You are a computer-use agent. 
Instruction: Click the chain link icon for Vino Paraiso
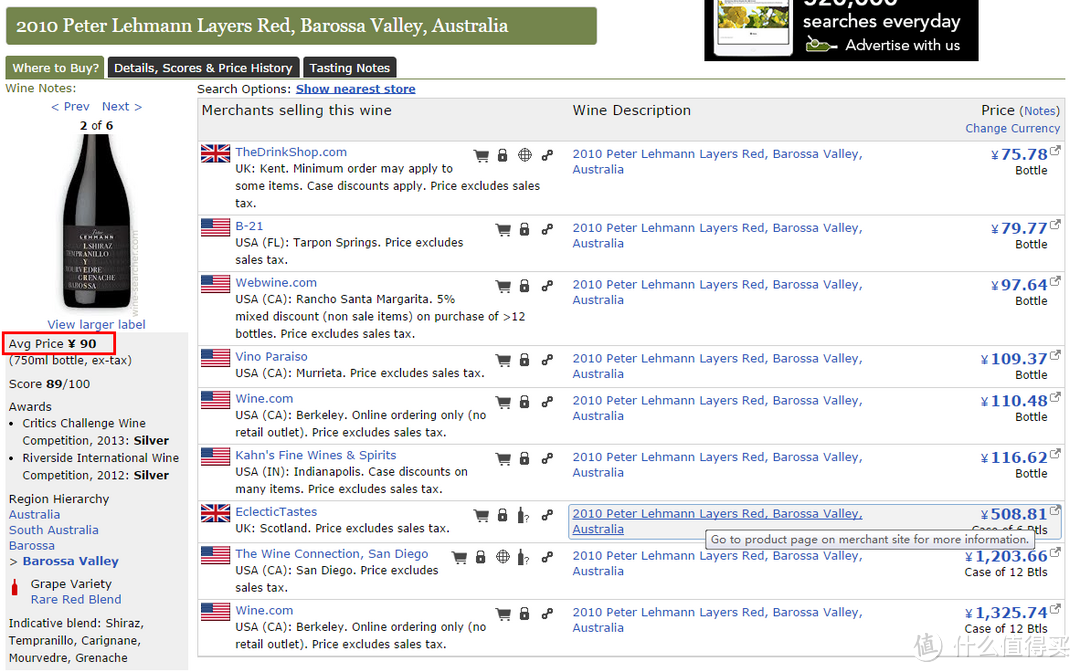[548, 359]
